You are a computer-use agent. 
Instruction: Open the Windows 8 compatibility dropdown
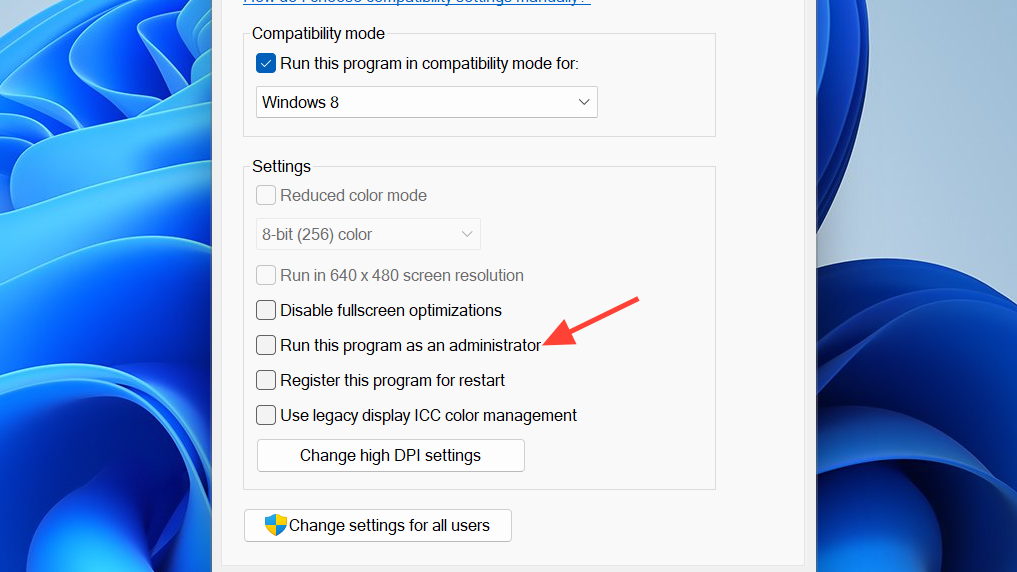(426, 102)
